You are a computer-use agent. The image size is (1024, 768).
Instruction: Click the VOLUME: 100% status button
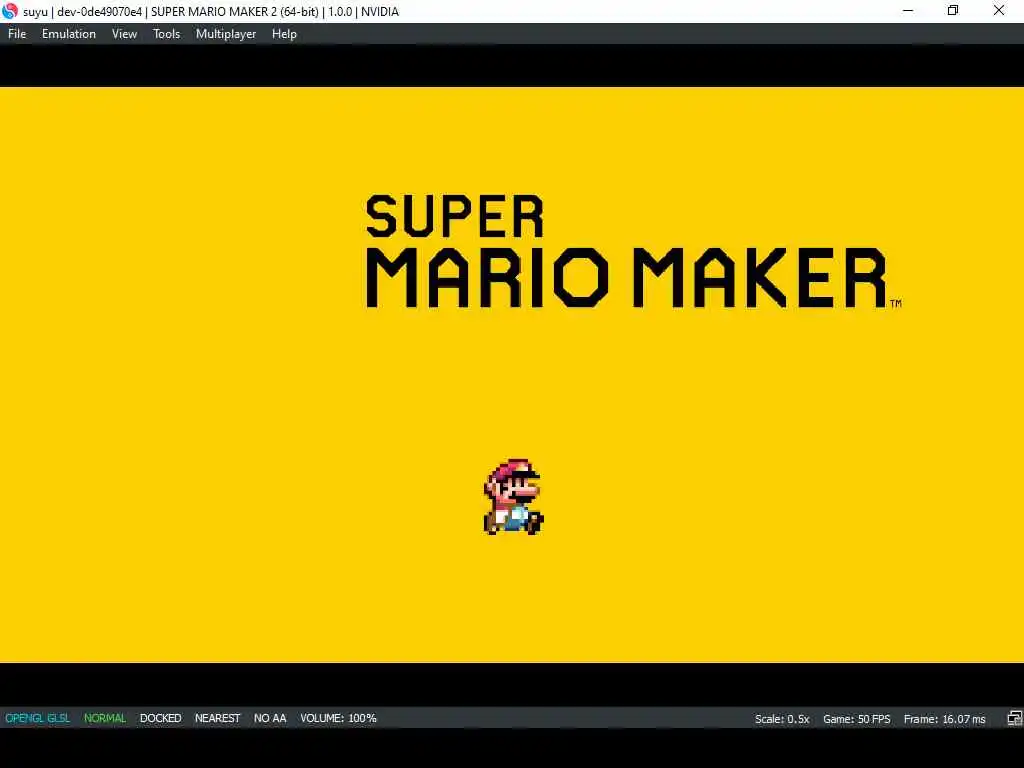click(338, 718)
